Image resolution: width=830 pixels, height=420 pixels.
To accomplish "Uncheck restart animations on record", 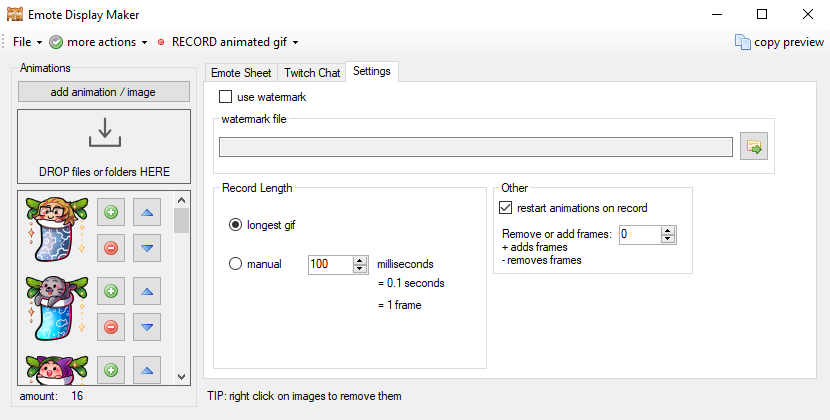I will [x=505, y=208].
